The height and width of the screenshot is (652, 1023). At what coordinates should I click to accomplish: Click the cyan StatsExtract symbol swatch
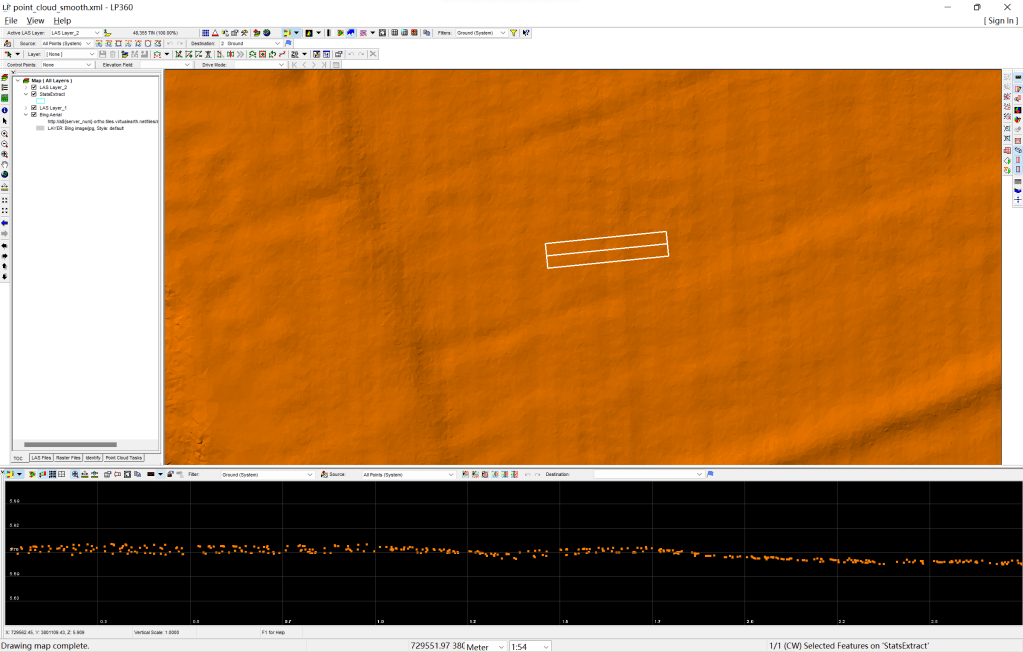[41, 101]
